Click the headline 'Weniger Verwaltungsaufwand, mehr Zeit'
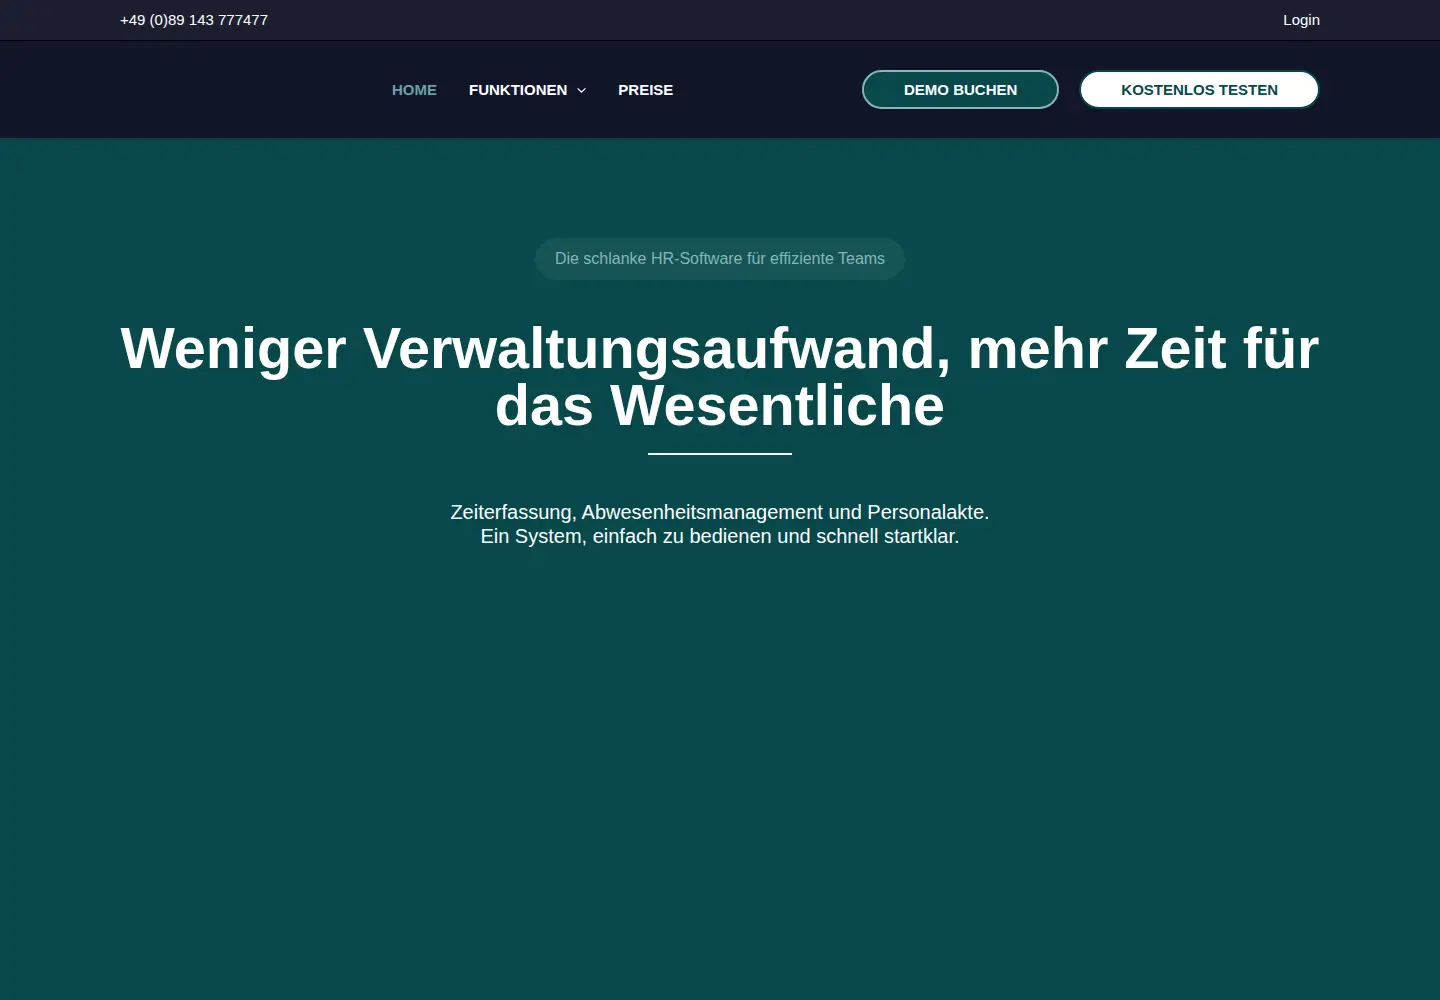The height and width of the screenshot is (1000, 1440). [675, 349]
